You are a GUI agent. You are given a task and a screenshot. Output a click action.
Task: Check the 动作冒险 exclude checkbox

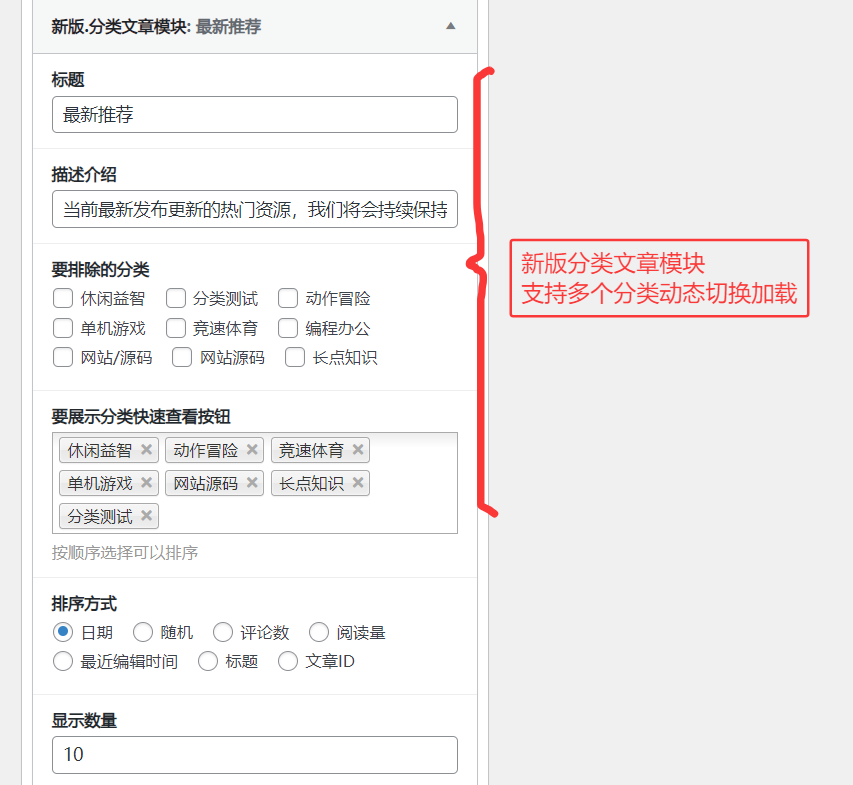[x=288, y=298]
